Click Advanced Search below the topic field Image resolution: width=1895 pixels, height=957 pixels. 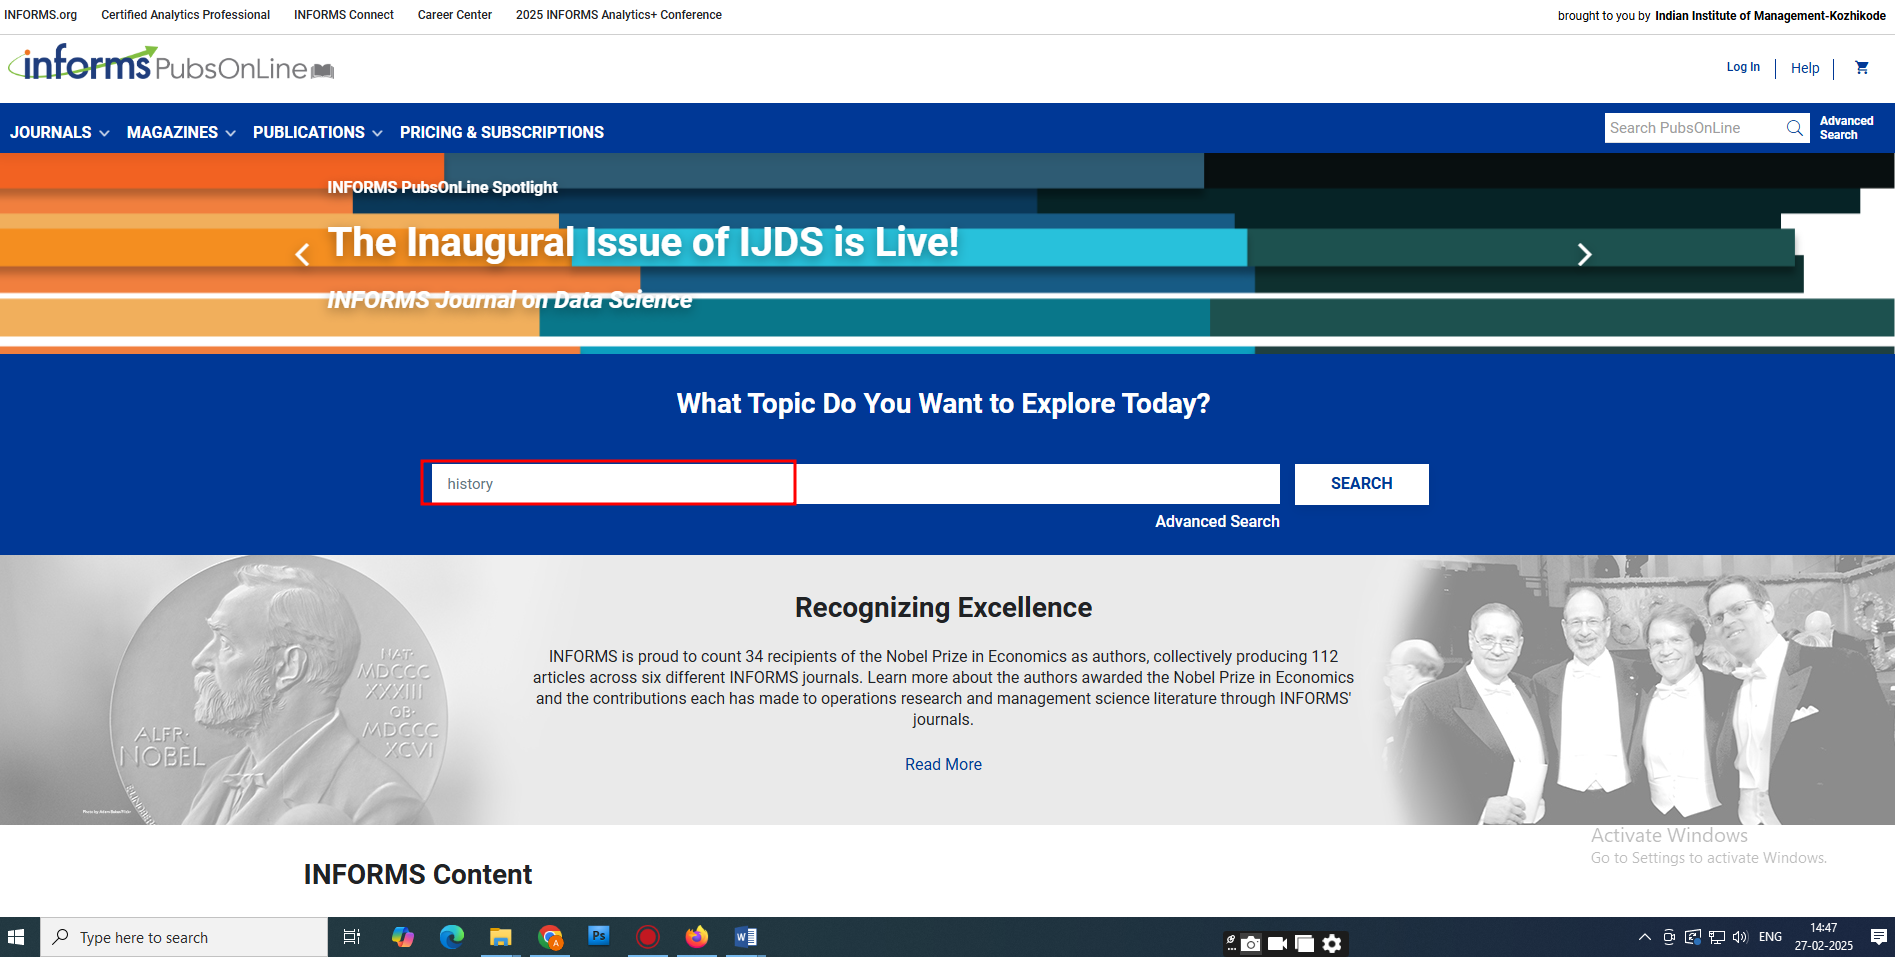[1216, 521]
